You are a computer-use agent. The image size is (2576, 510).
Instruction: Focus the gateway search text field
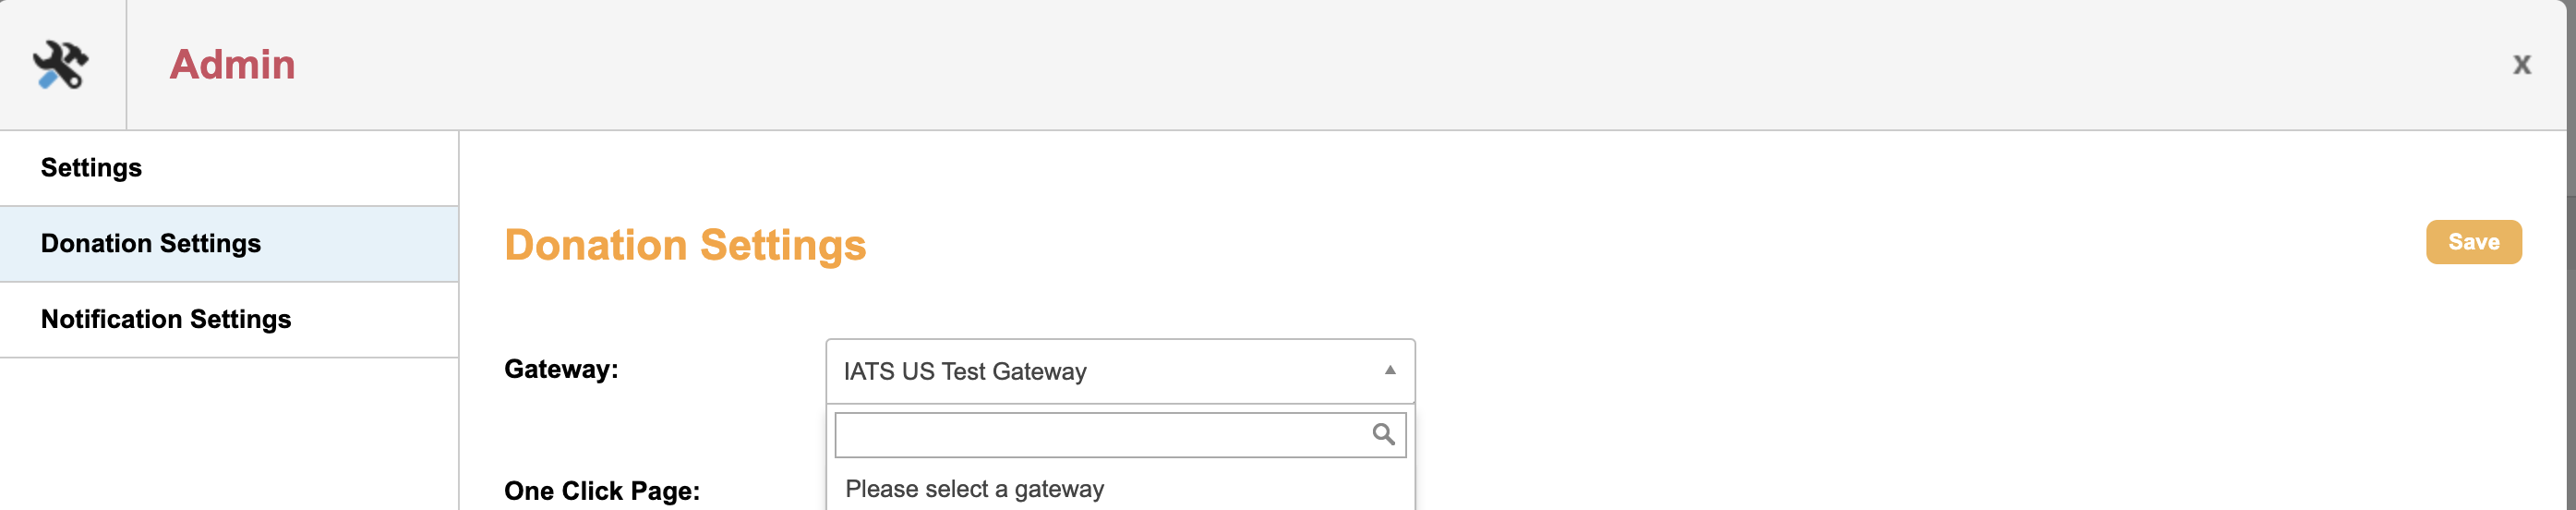click(x=1100, y=435)
